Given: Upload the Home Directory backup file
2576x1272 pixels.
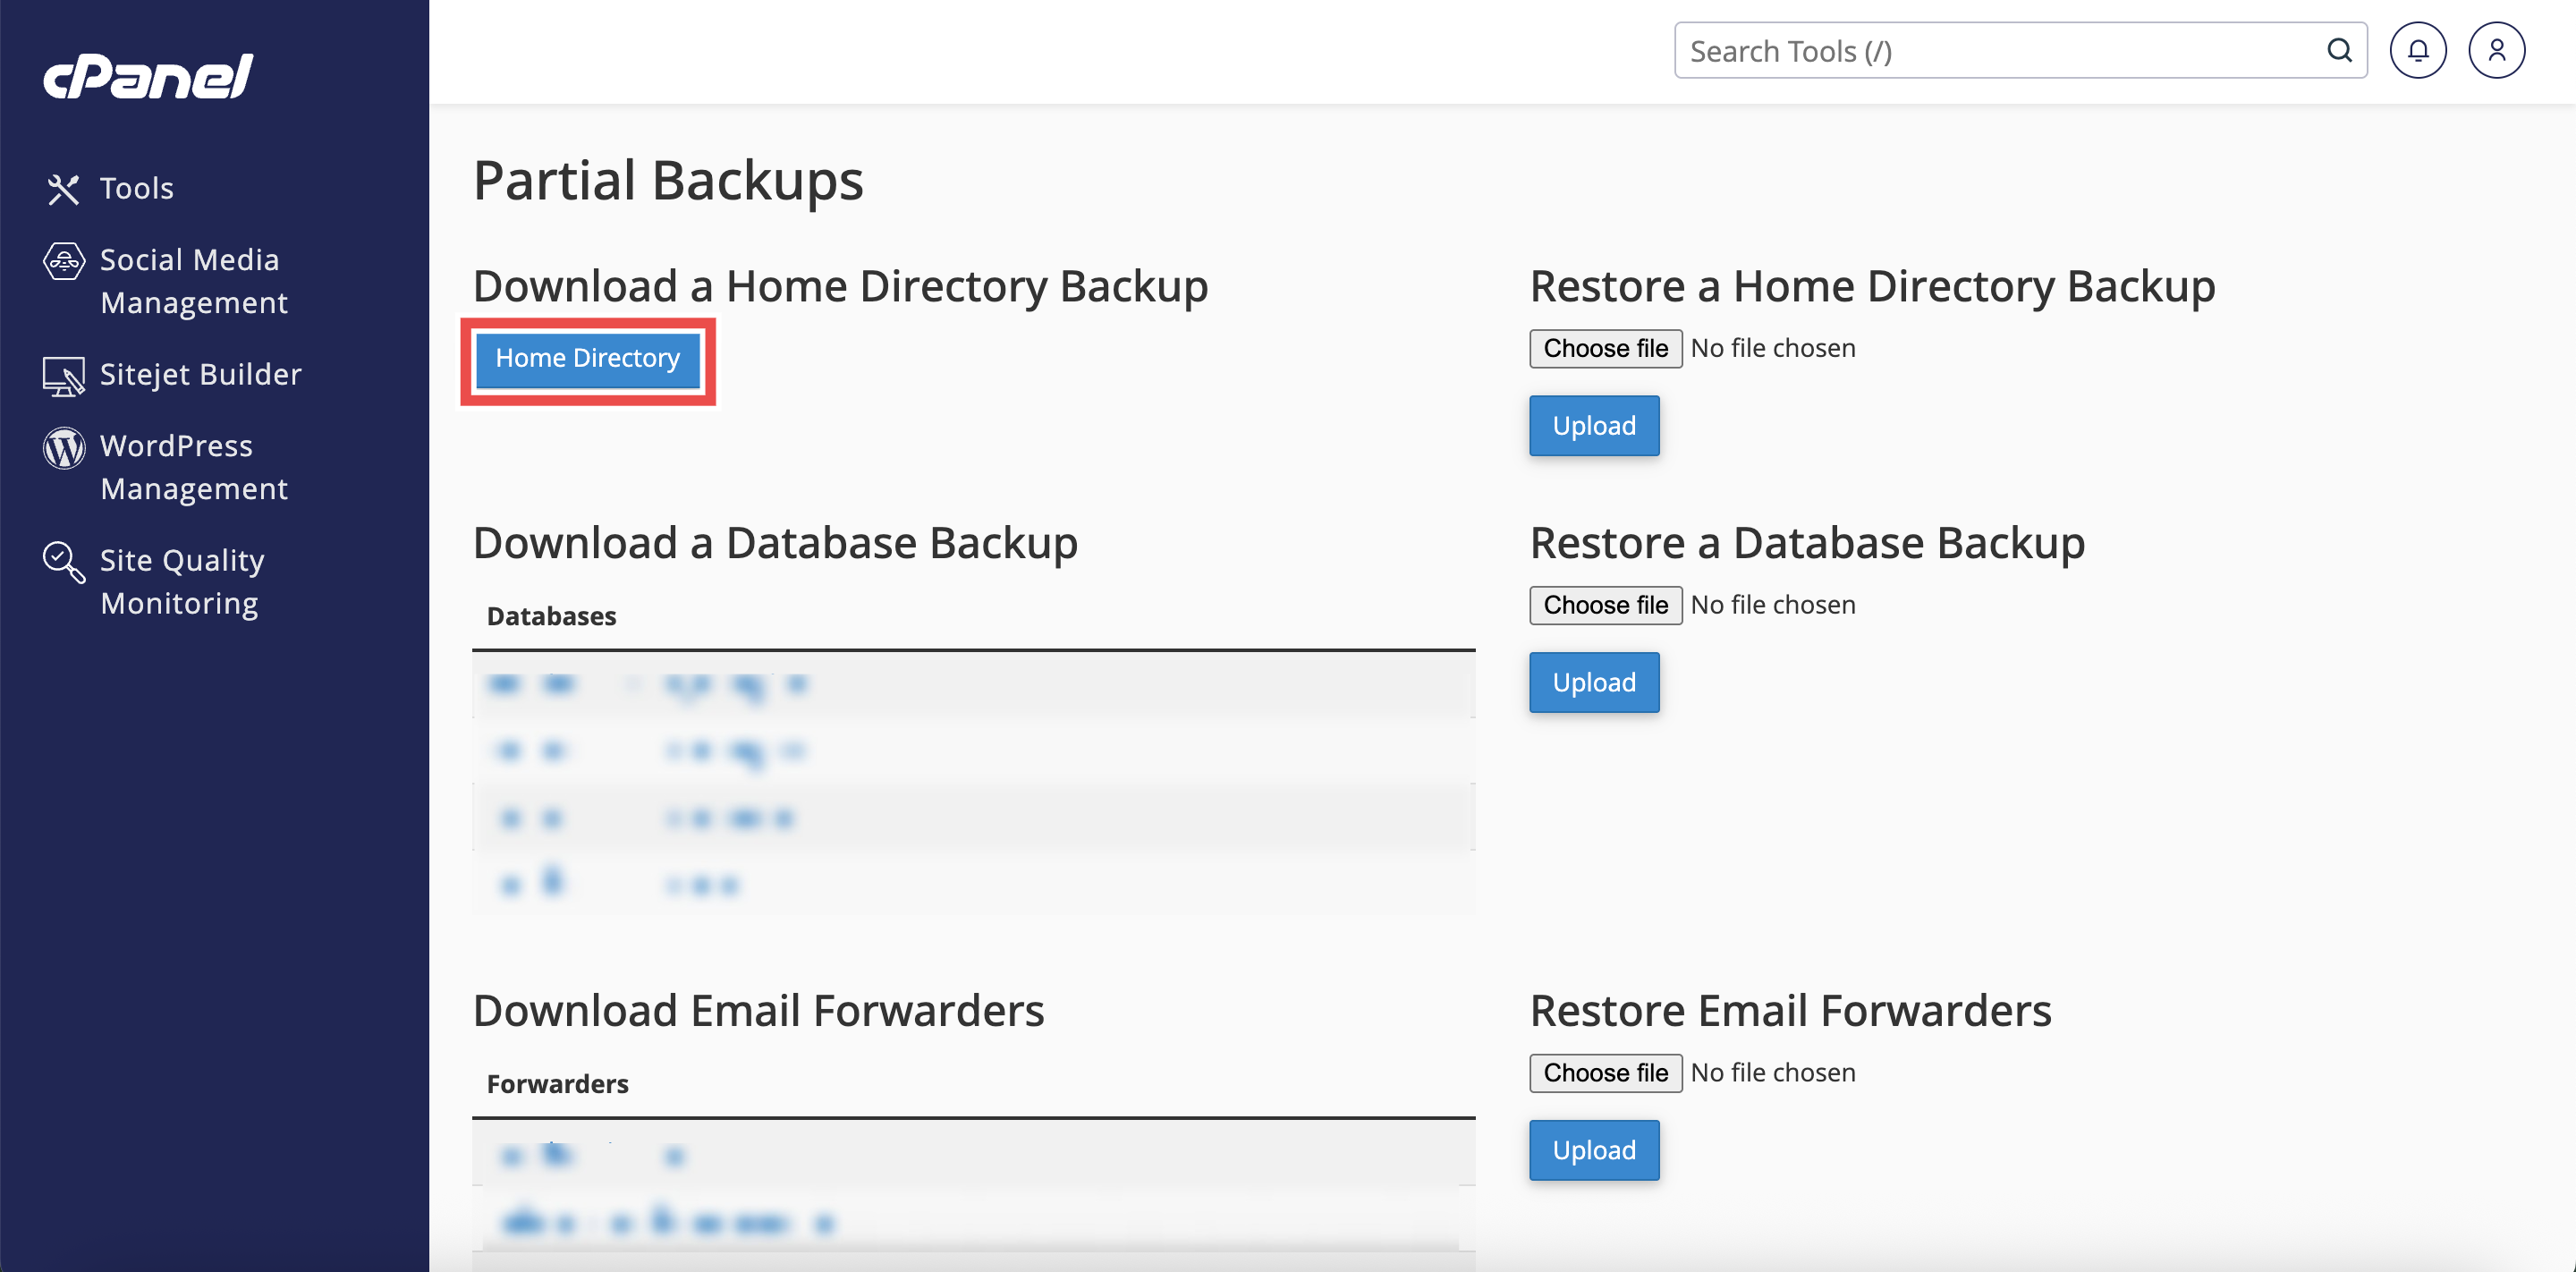Looking at the screenshot, I should point(1594,426).
